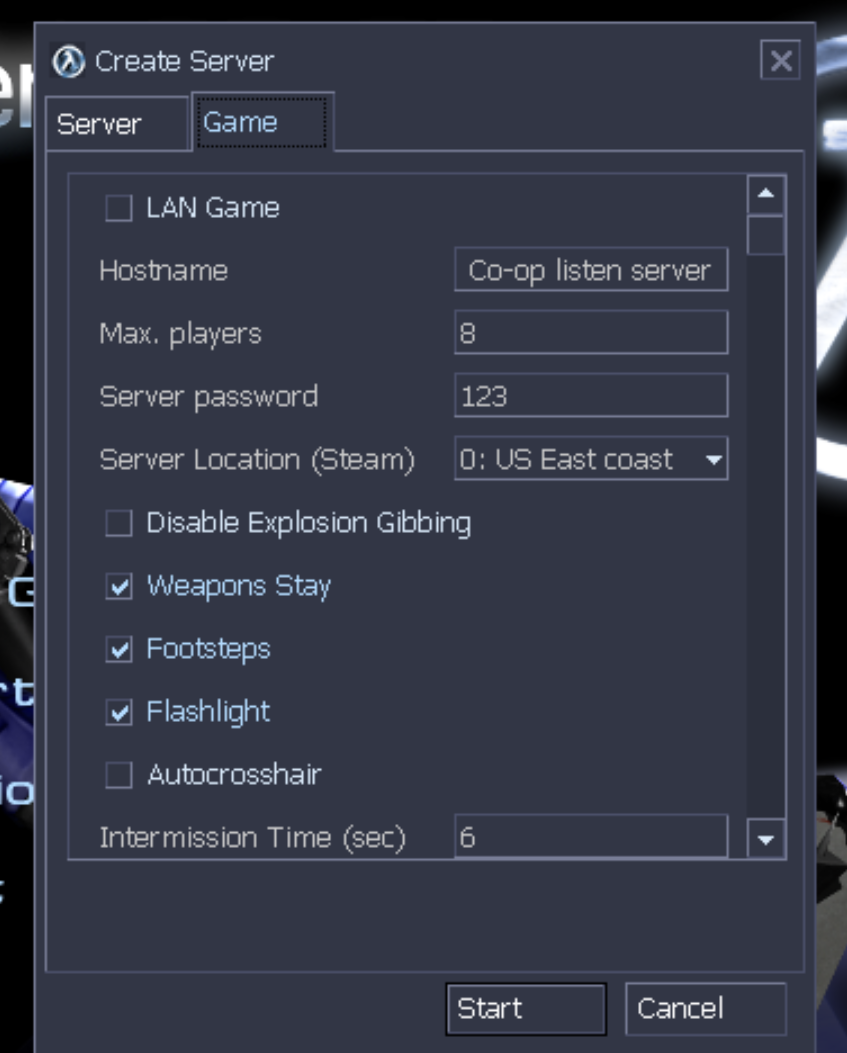Click the Cancel button

(705, 1009)
